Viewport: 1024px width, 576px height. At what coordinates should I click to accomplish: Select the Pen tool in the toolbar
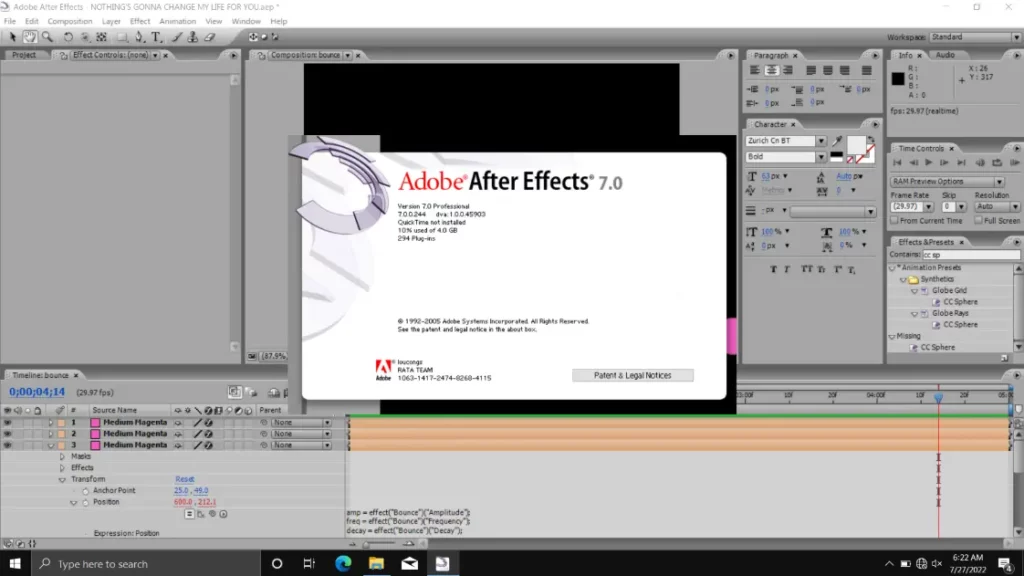click(139, 37)
